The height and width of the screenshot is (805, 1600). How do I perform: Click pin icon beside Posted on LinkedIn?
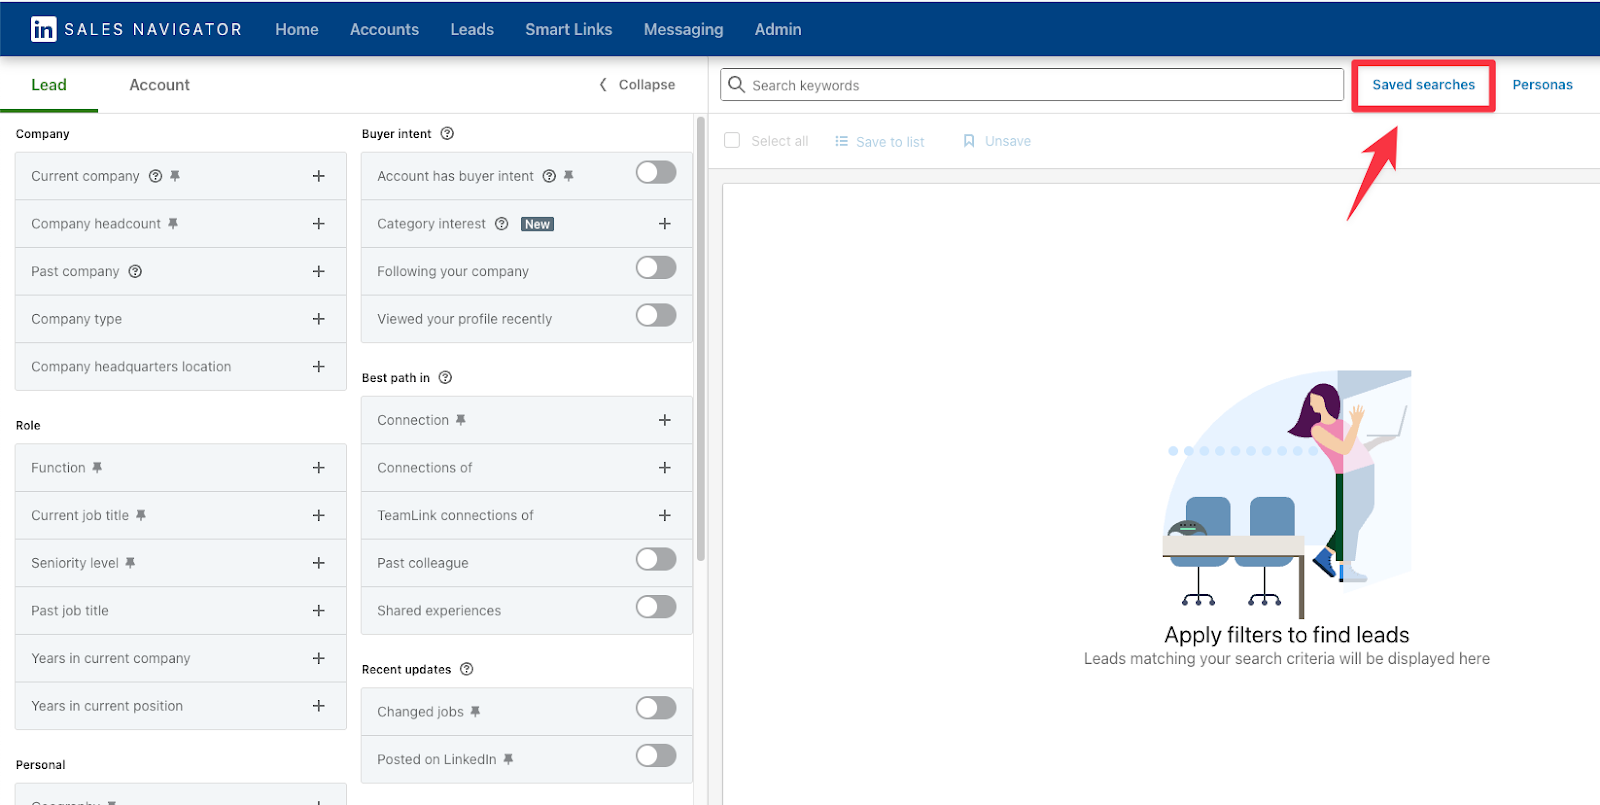[508, 760]
